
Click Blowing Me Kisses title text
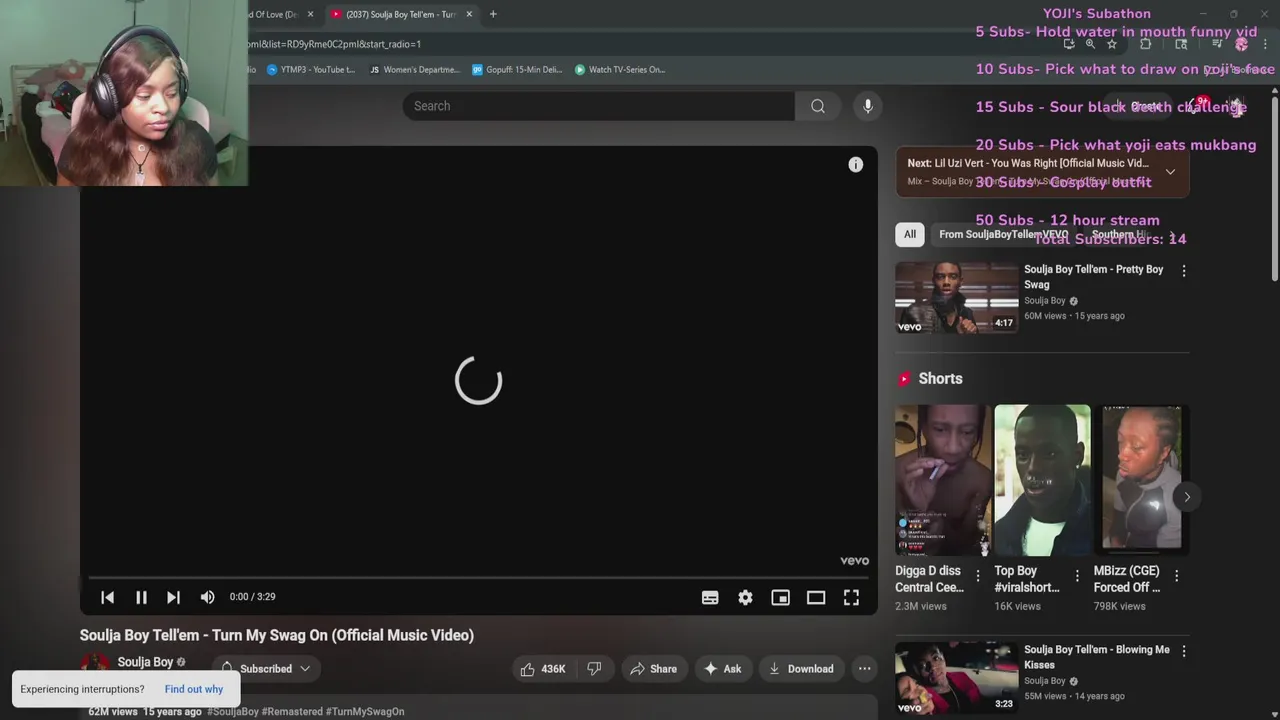point(1096,657)
